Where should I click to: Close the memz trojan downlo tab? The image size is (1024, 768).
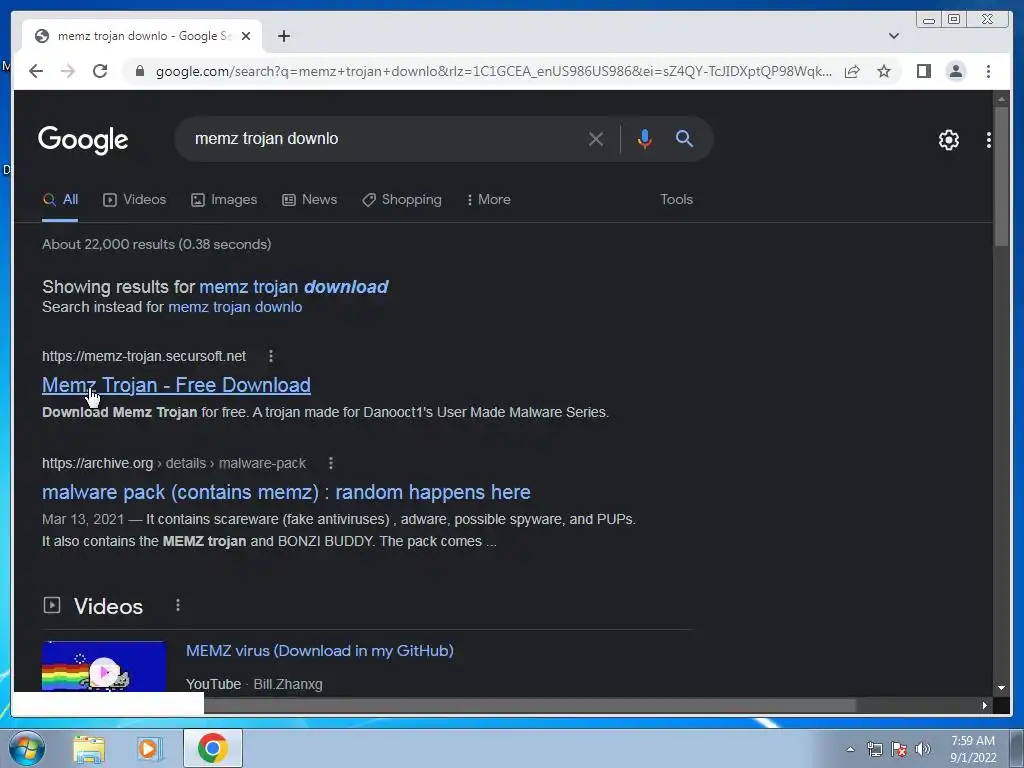[x=246, y=36]
